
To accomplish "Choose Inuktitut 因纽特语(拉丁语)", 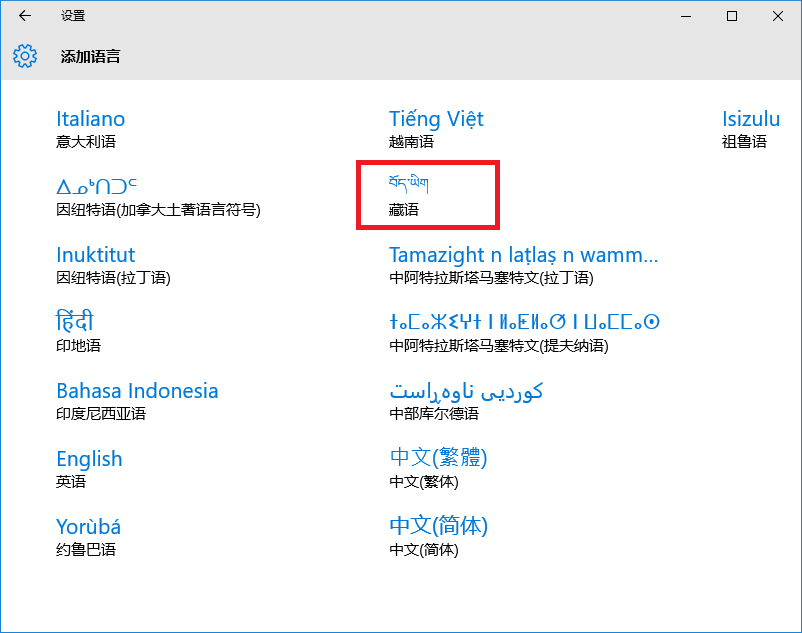I will (113, 265).
